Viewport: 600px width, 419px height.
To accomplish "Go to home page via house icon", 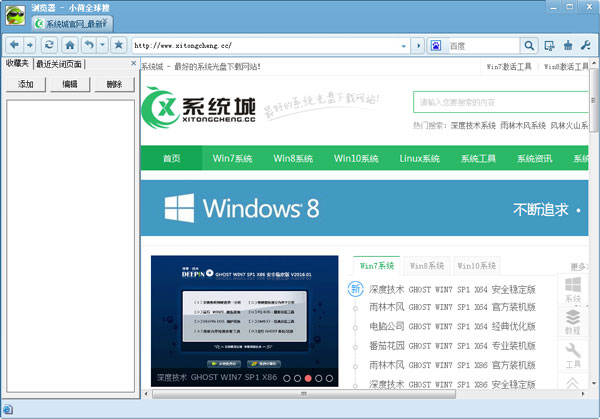I will [x=70, y=45].
